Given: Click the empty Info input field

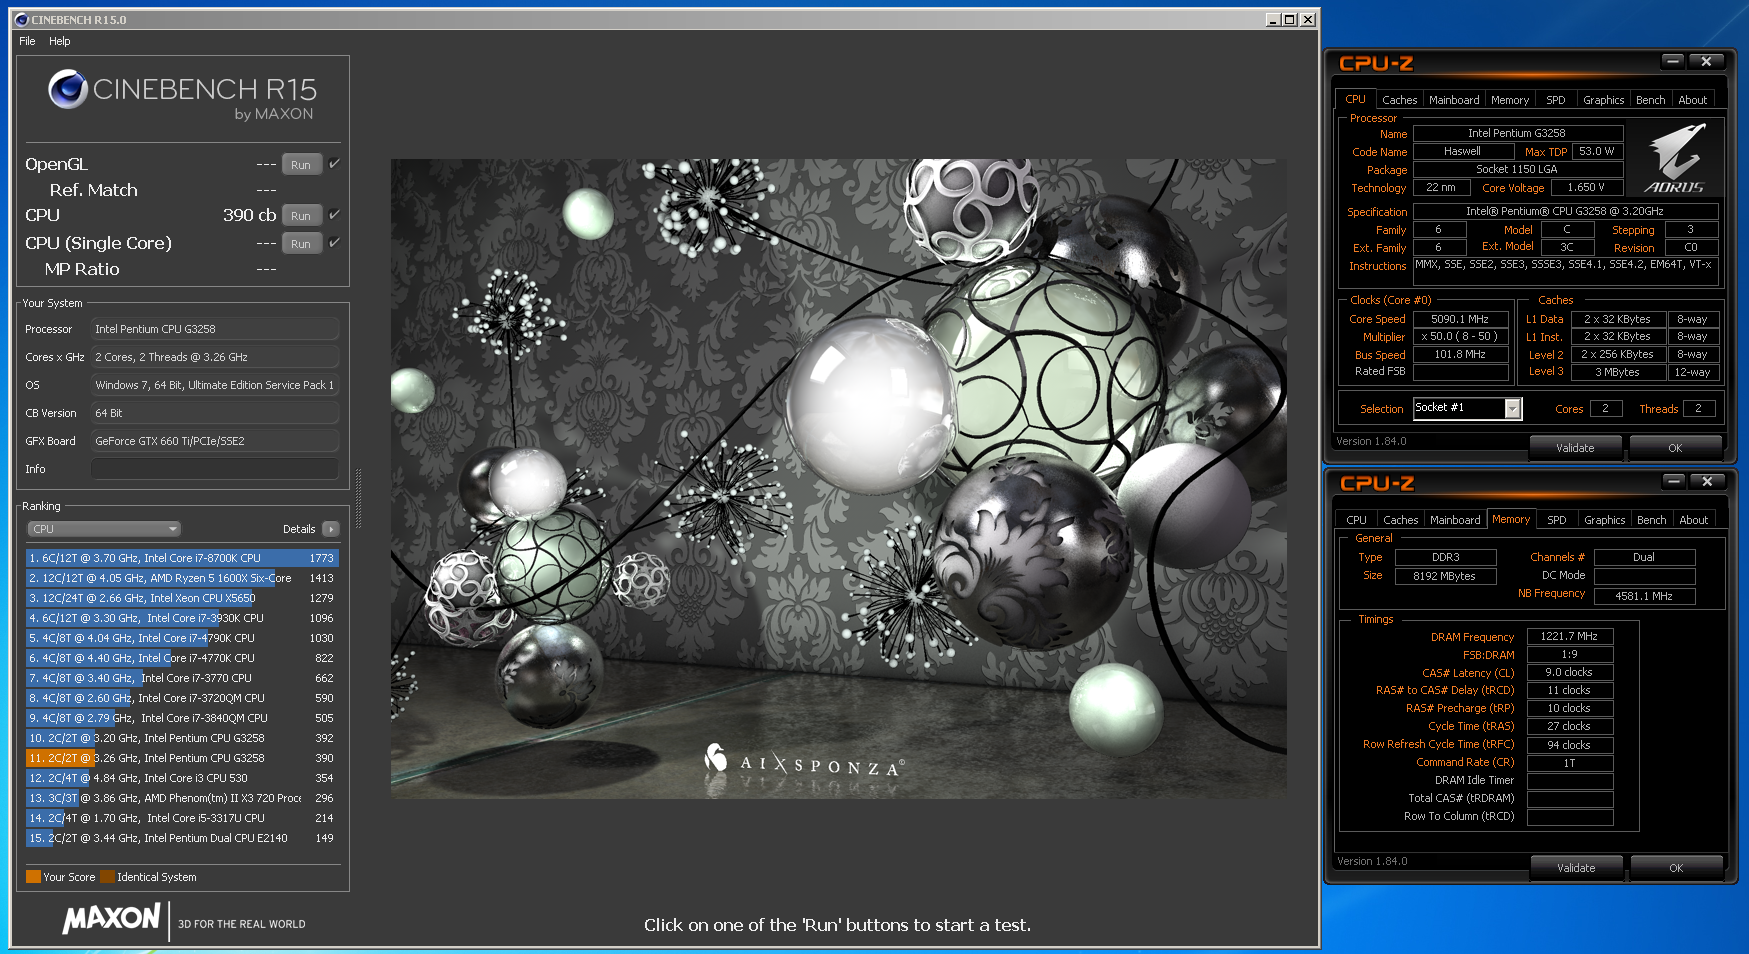Looking at the screenshot, I should pyautogui.click(x=215, y=469).
